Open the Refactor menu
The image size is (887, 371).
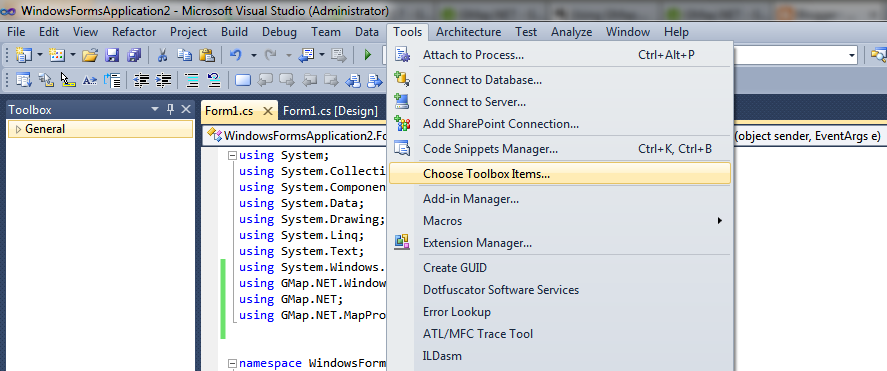click(134, 32)
